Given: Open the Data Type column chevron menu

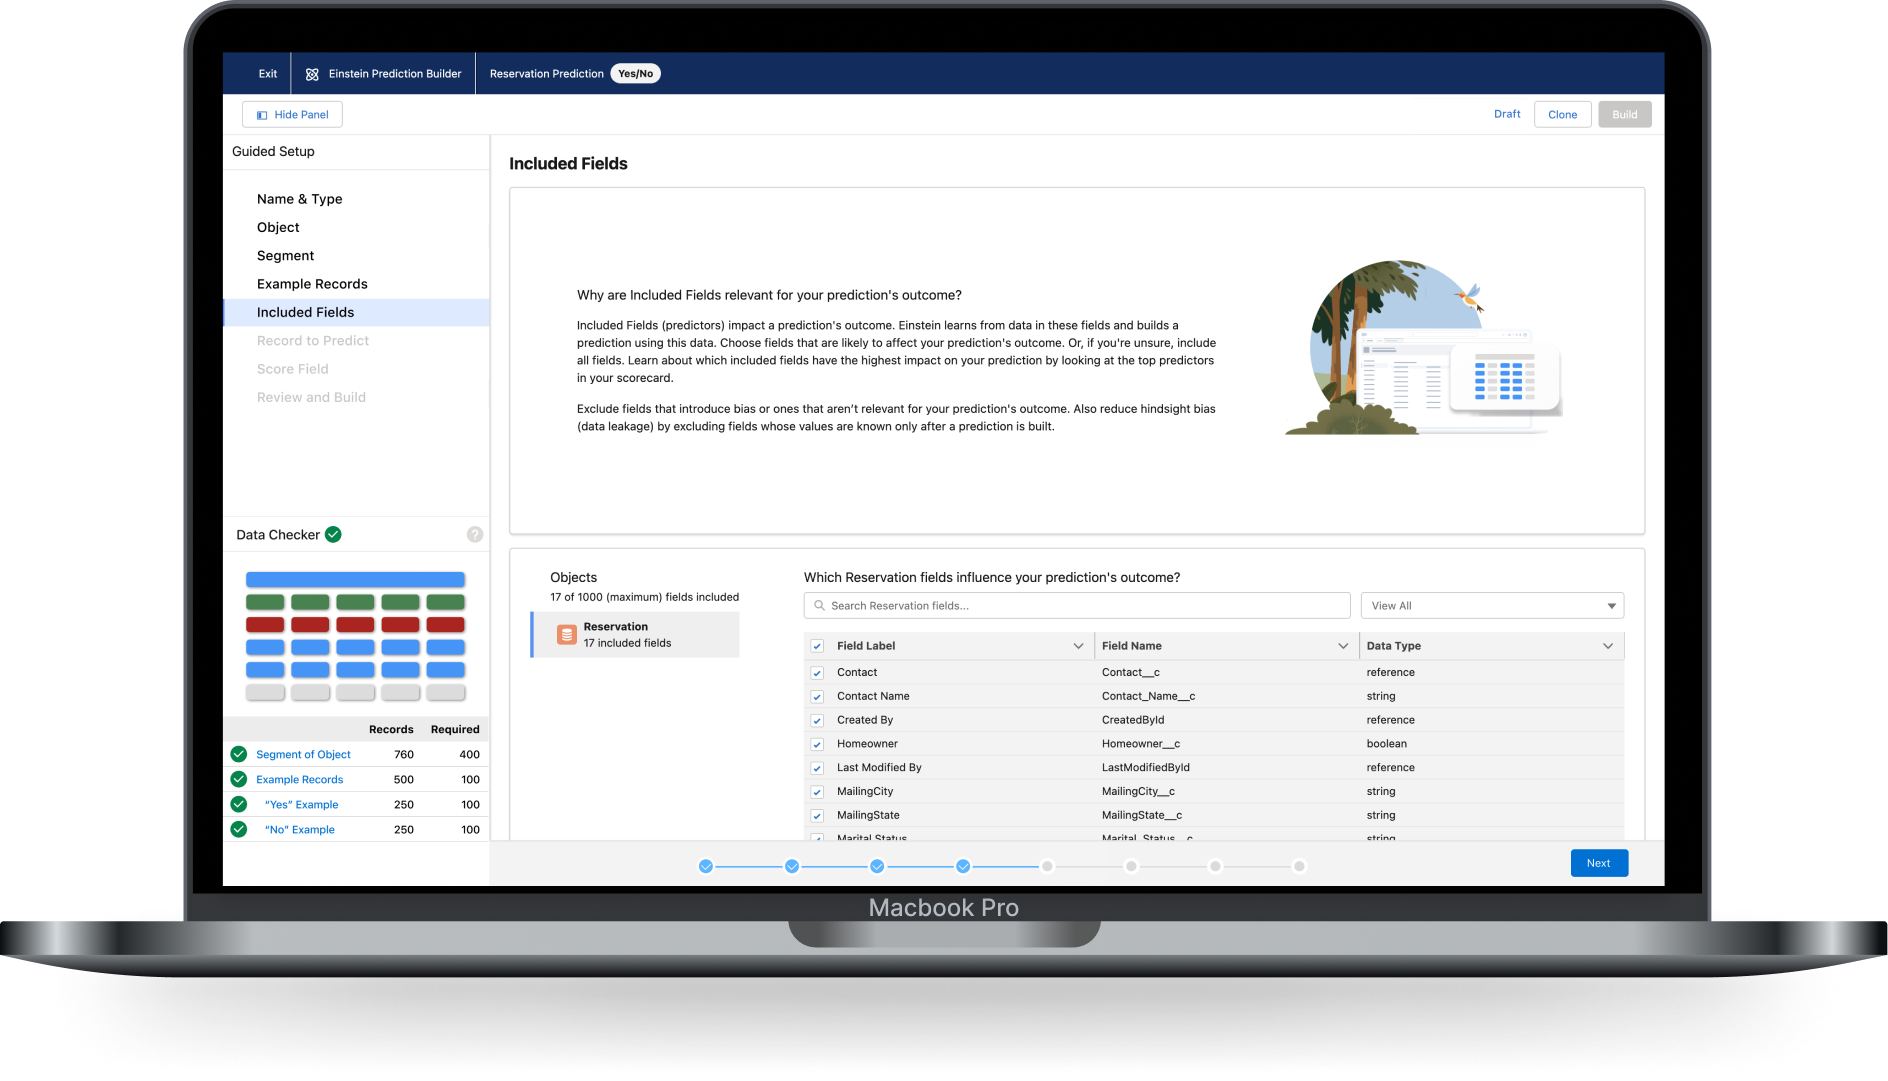Looking at the screenshot, I should [1608, 646].
